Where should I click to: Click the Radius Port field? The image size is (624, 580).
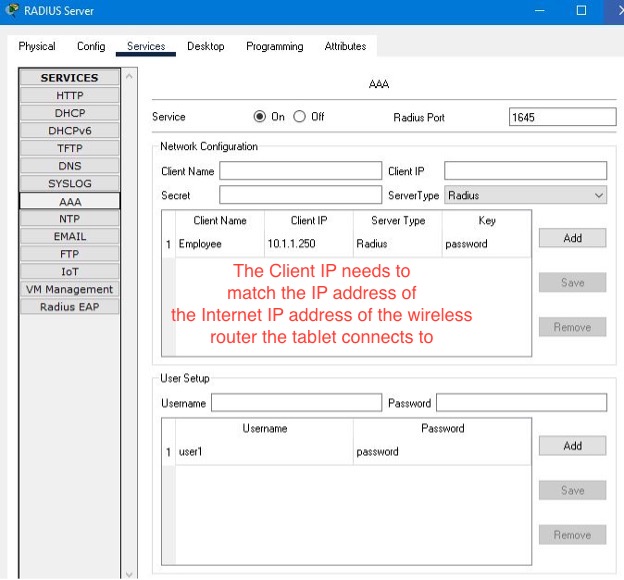tap(562, 117)
